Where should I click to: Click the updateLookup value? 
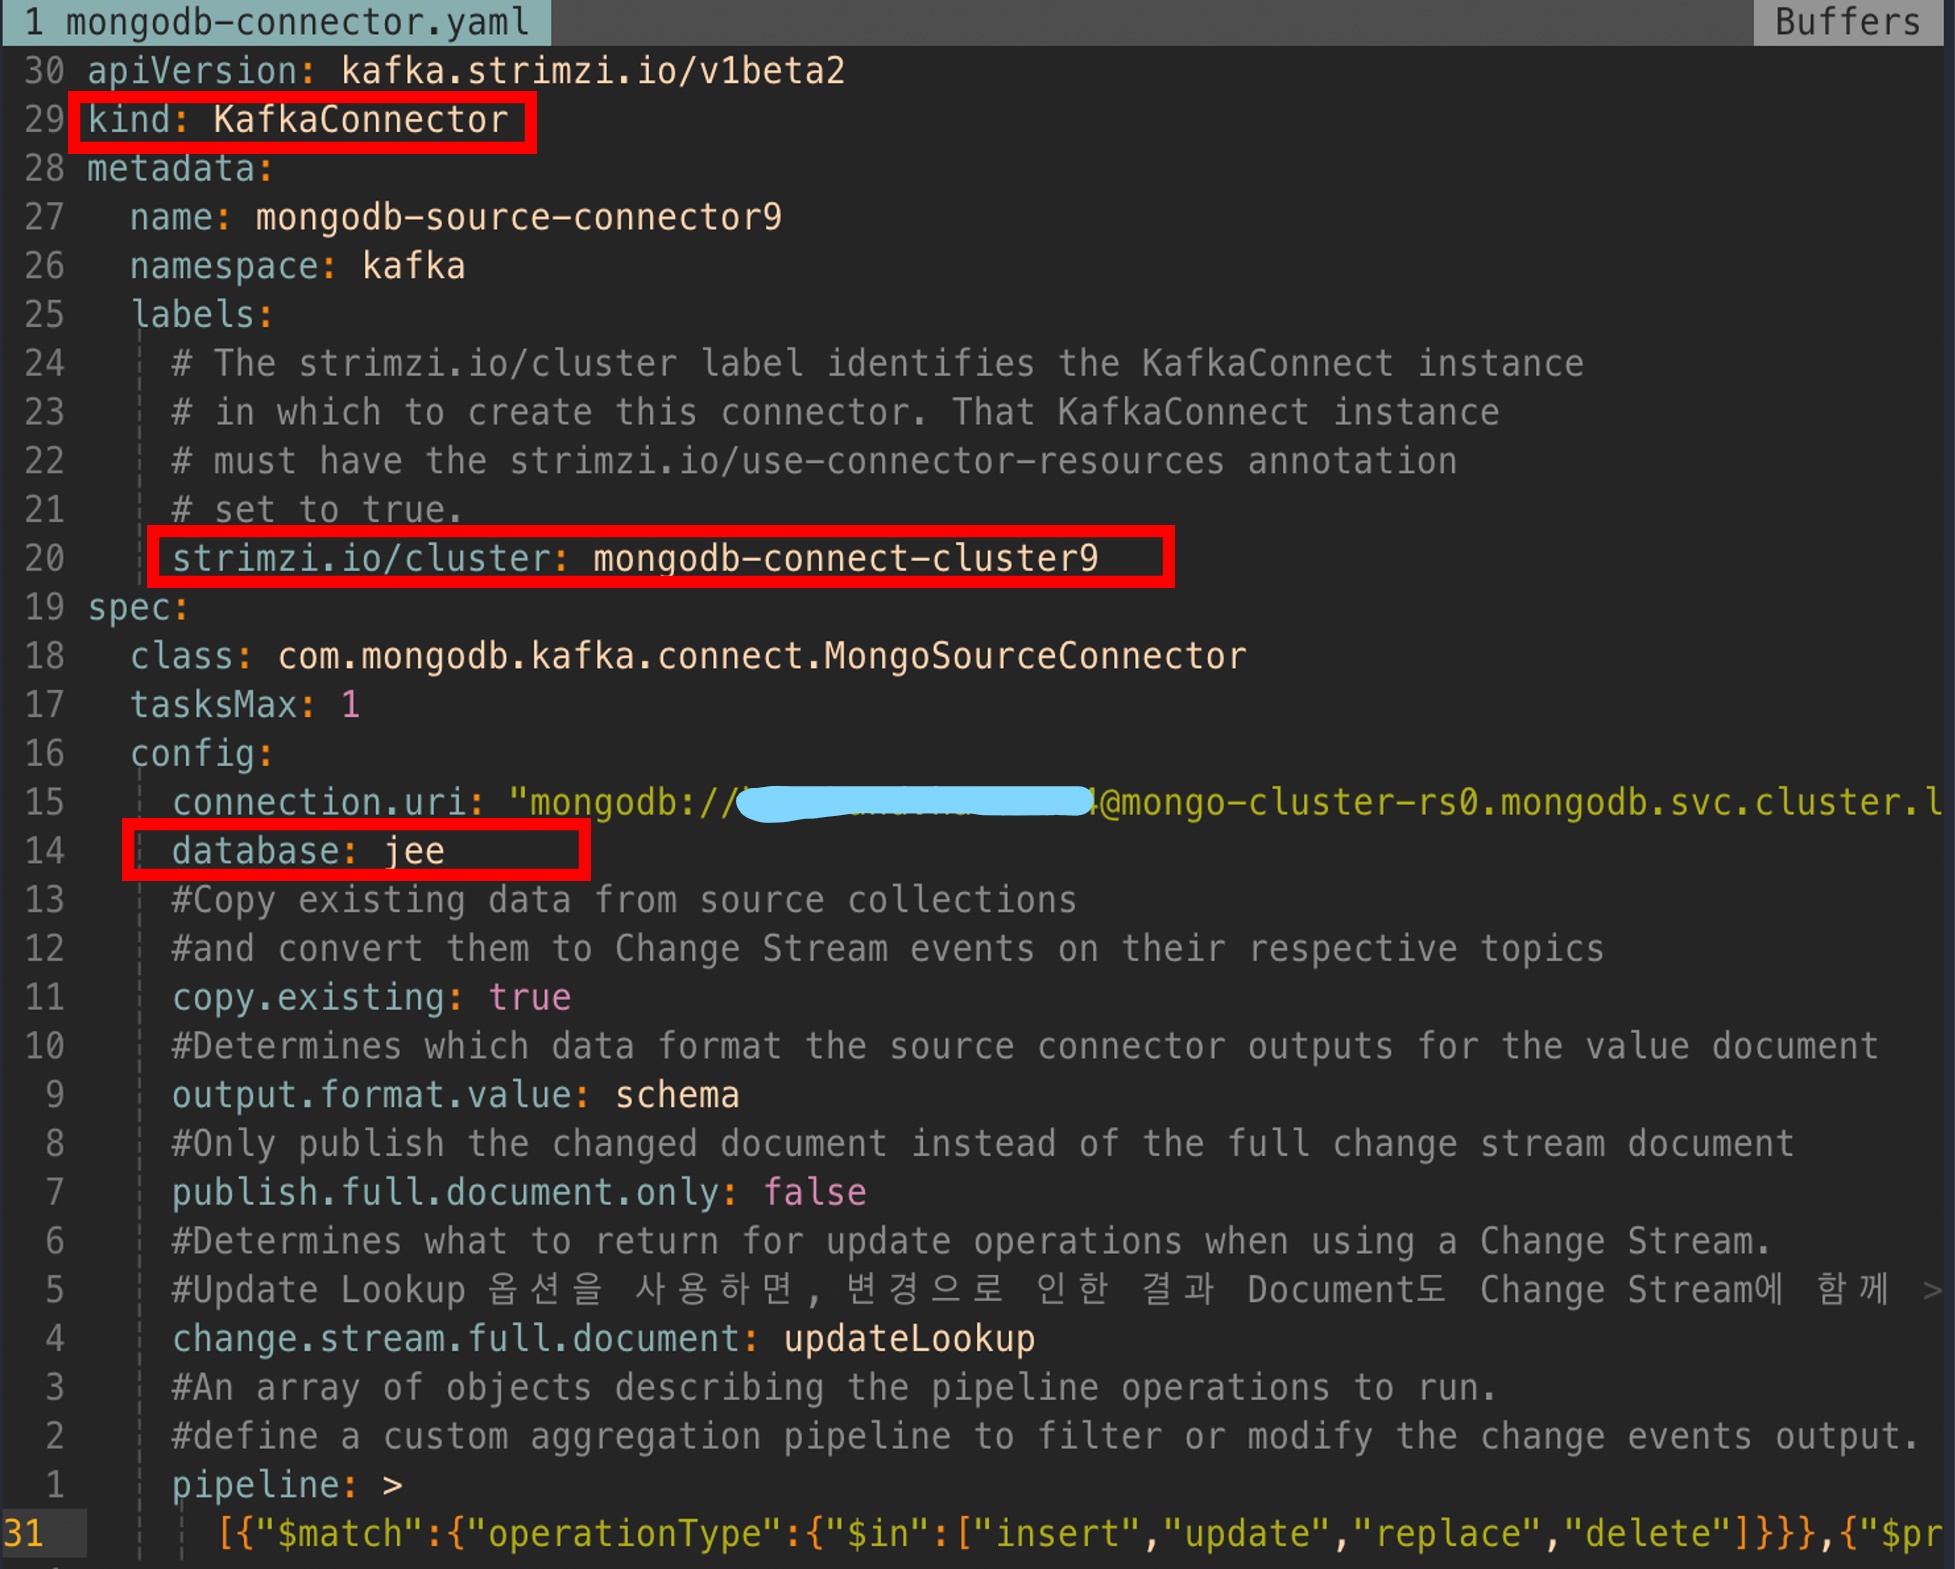(908, 1339)
